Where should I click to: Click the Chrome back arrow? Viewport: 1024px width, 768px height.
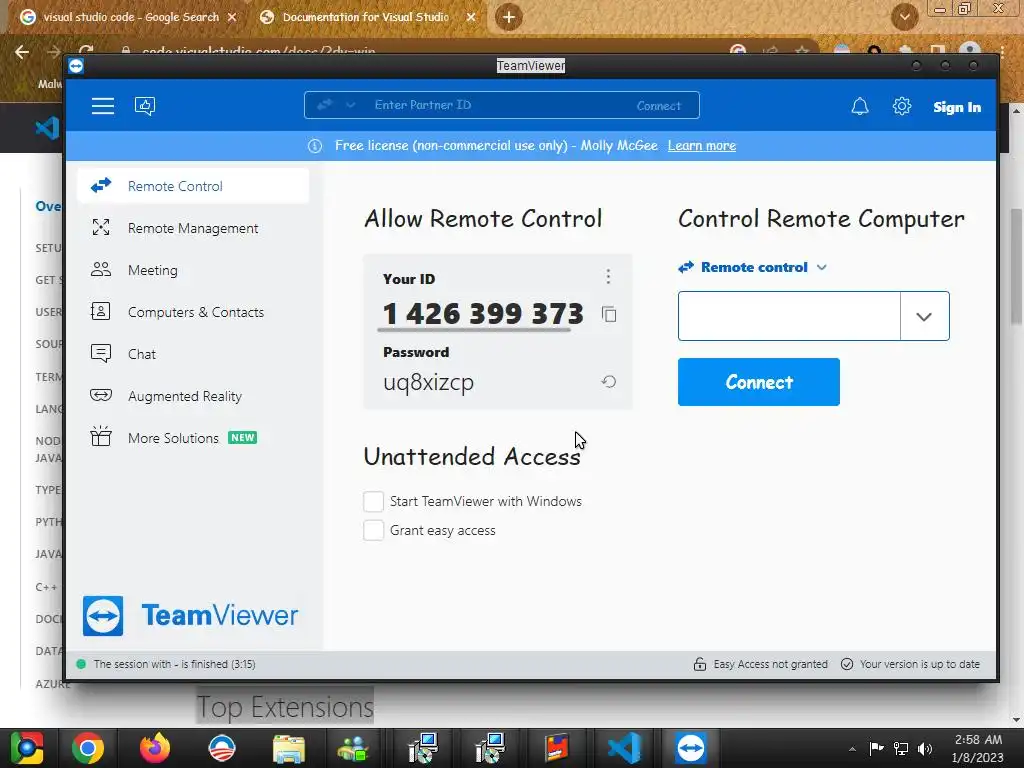pyautogui.click(x=22, y=52)
